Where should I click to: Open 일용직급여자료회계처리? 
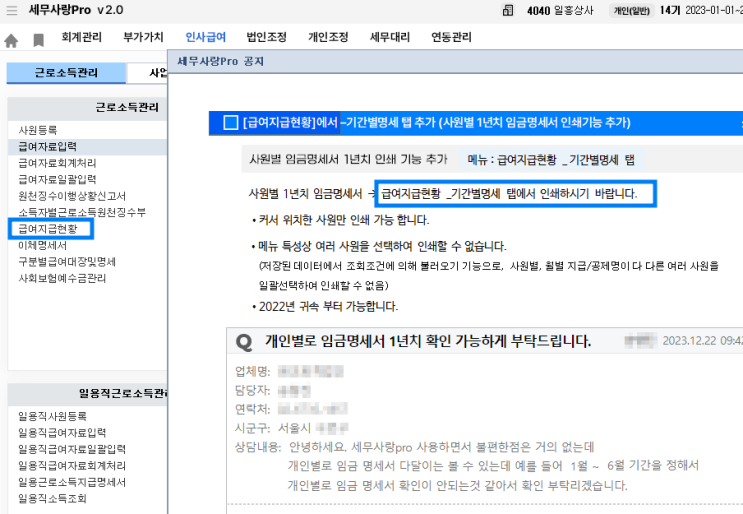click(x=72, y=465)
